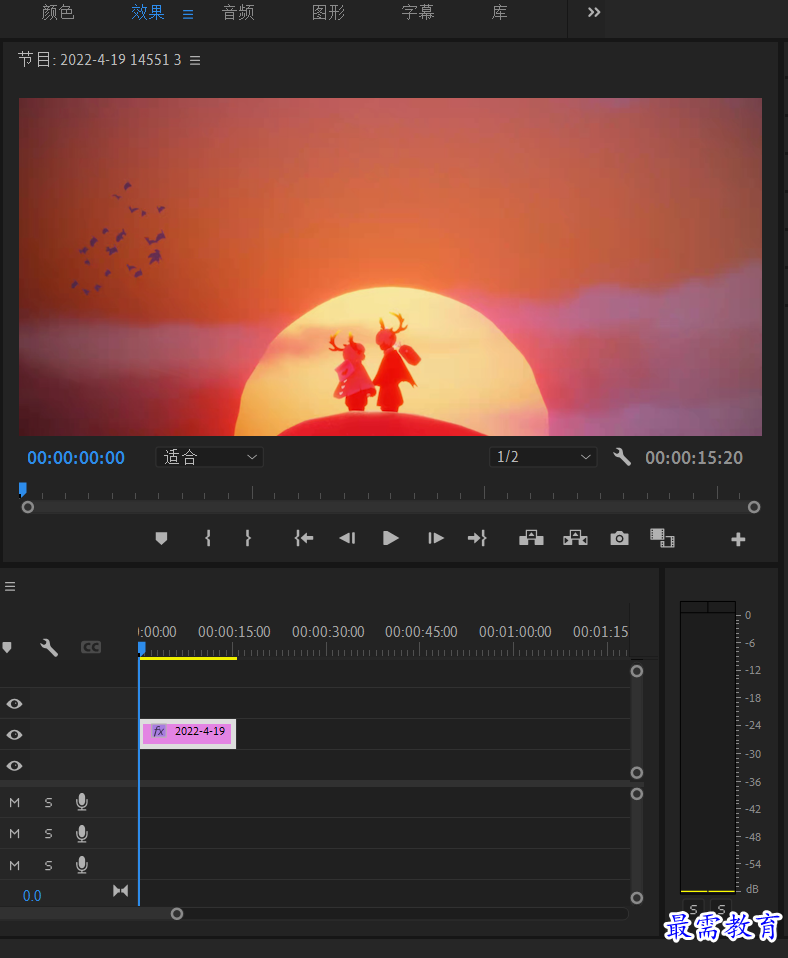
Task: Open the button editor plus icon
Action: click(738, 539)
